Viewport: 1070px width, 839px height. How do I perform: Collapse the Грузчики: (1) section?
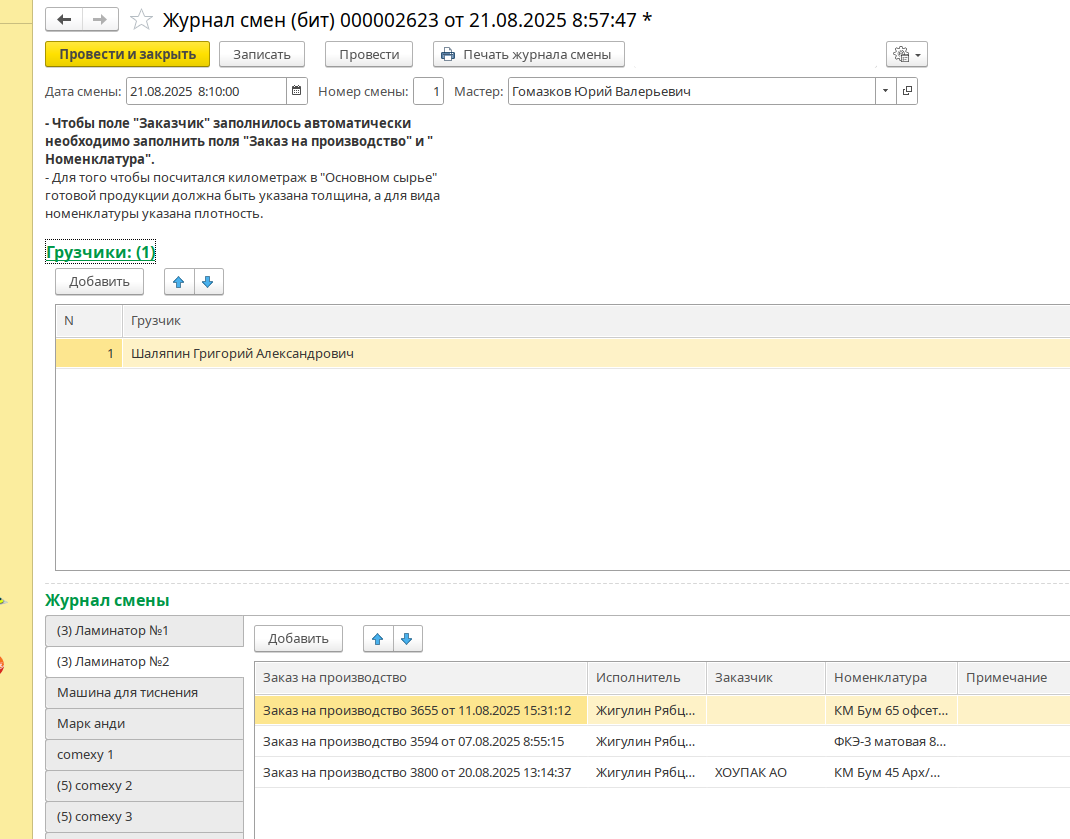point(100,252)
